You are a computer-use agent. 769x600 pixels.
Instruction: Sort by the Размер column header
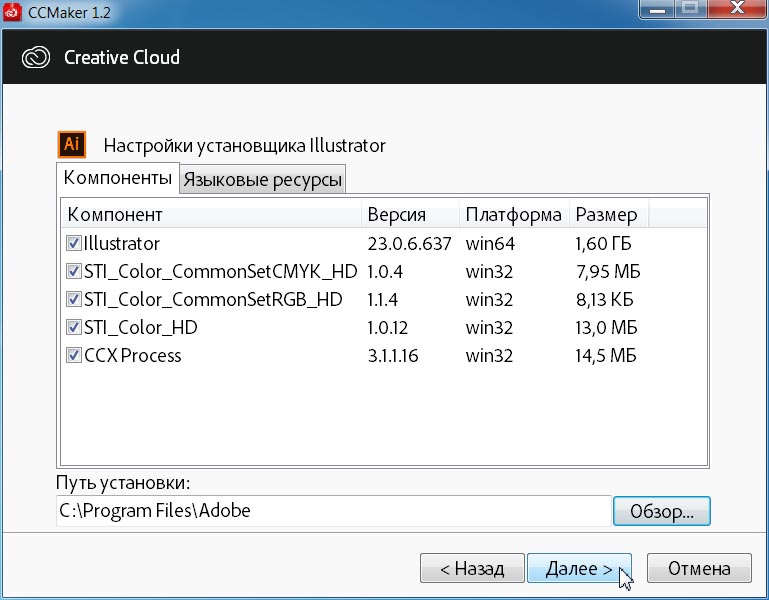609,214
